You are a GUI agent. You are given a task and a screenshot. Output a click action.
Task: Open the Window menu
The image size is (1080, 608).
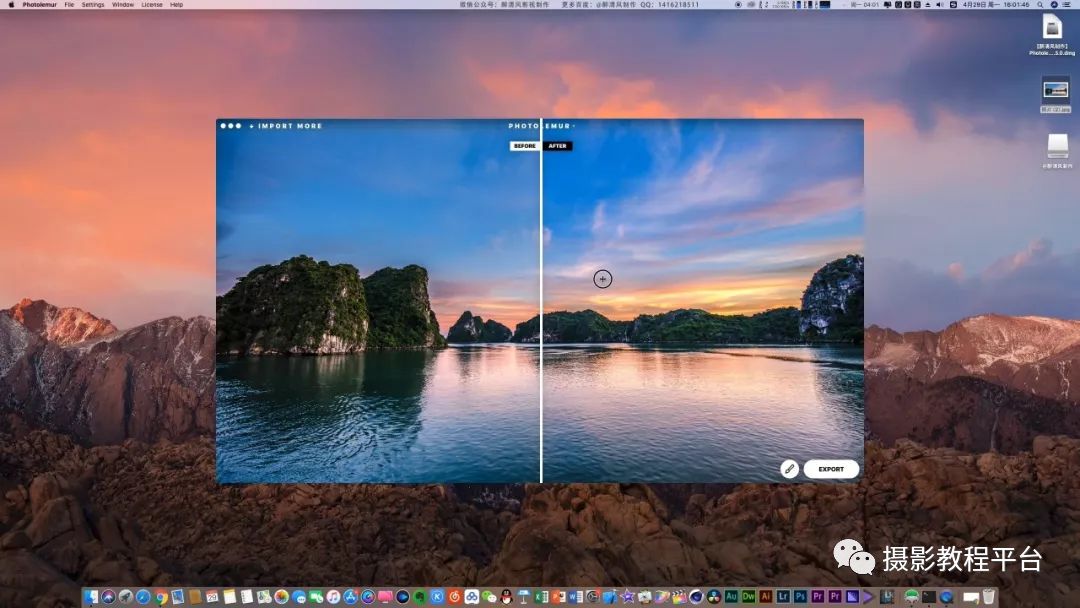[x=123, y=5]
